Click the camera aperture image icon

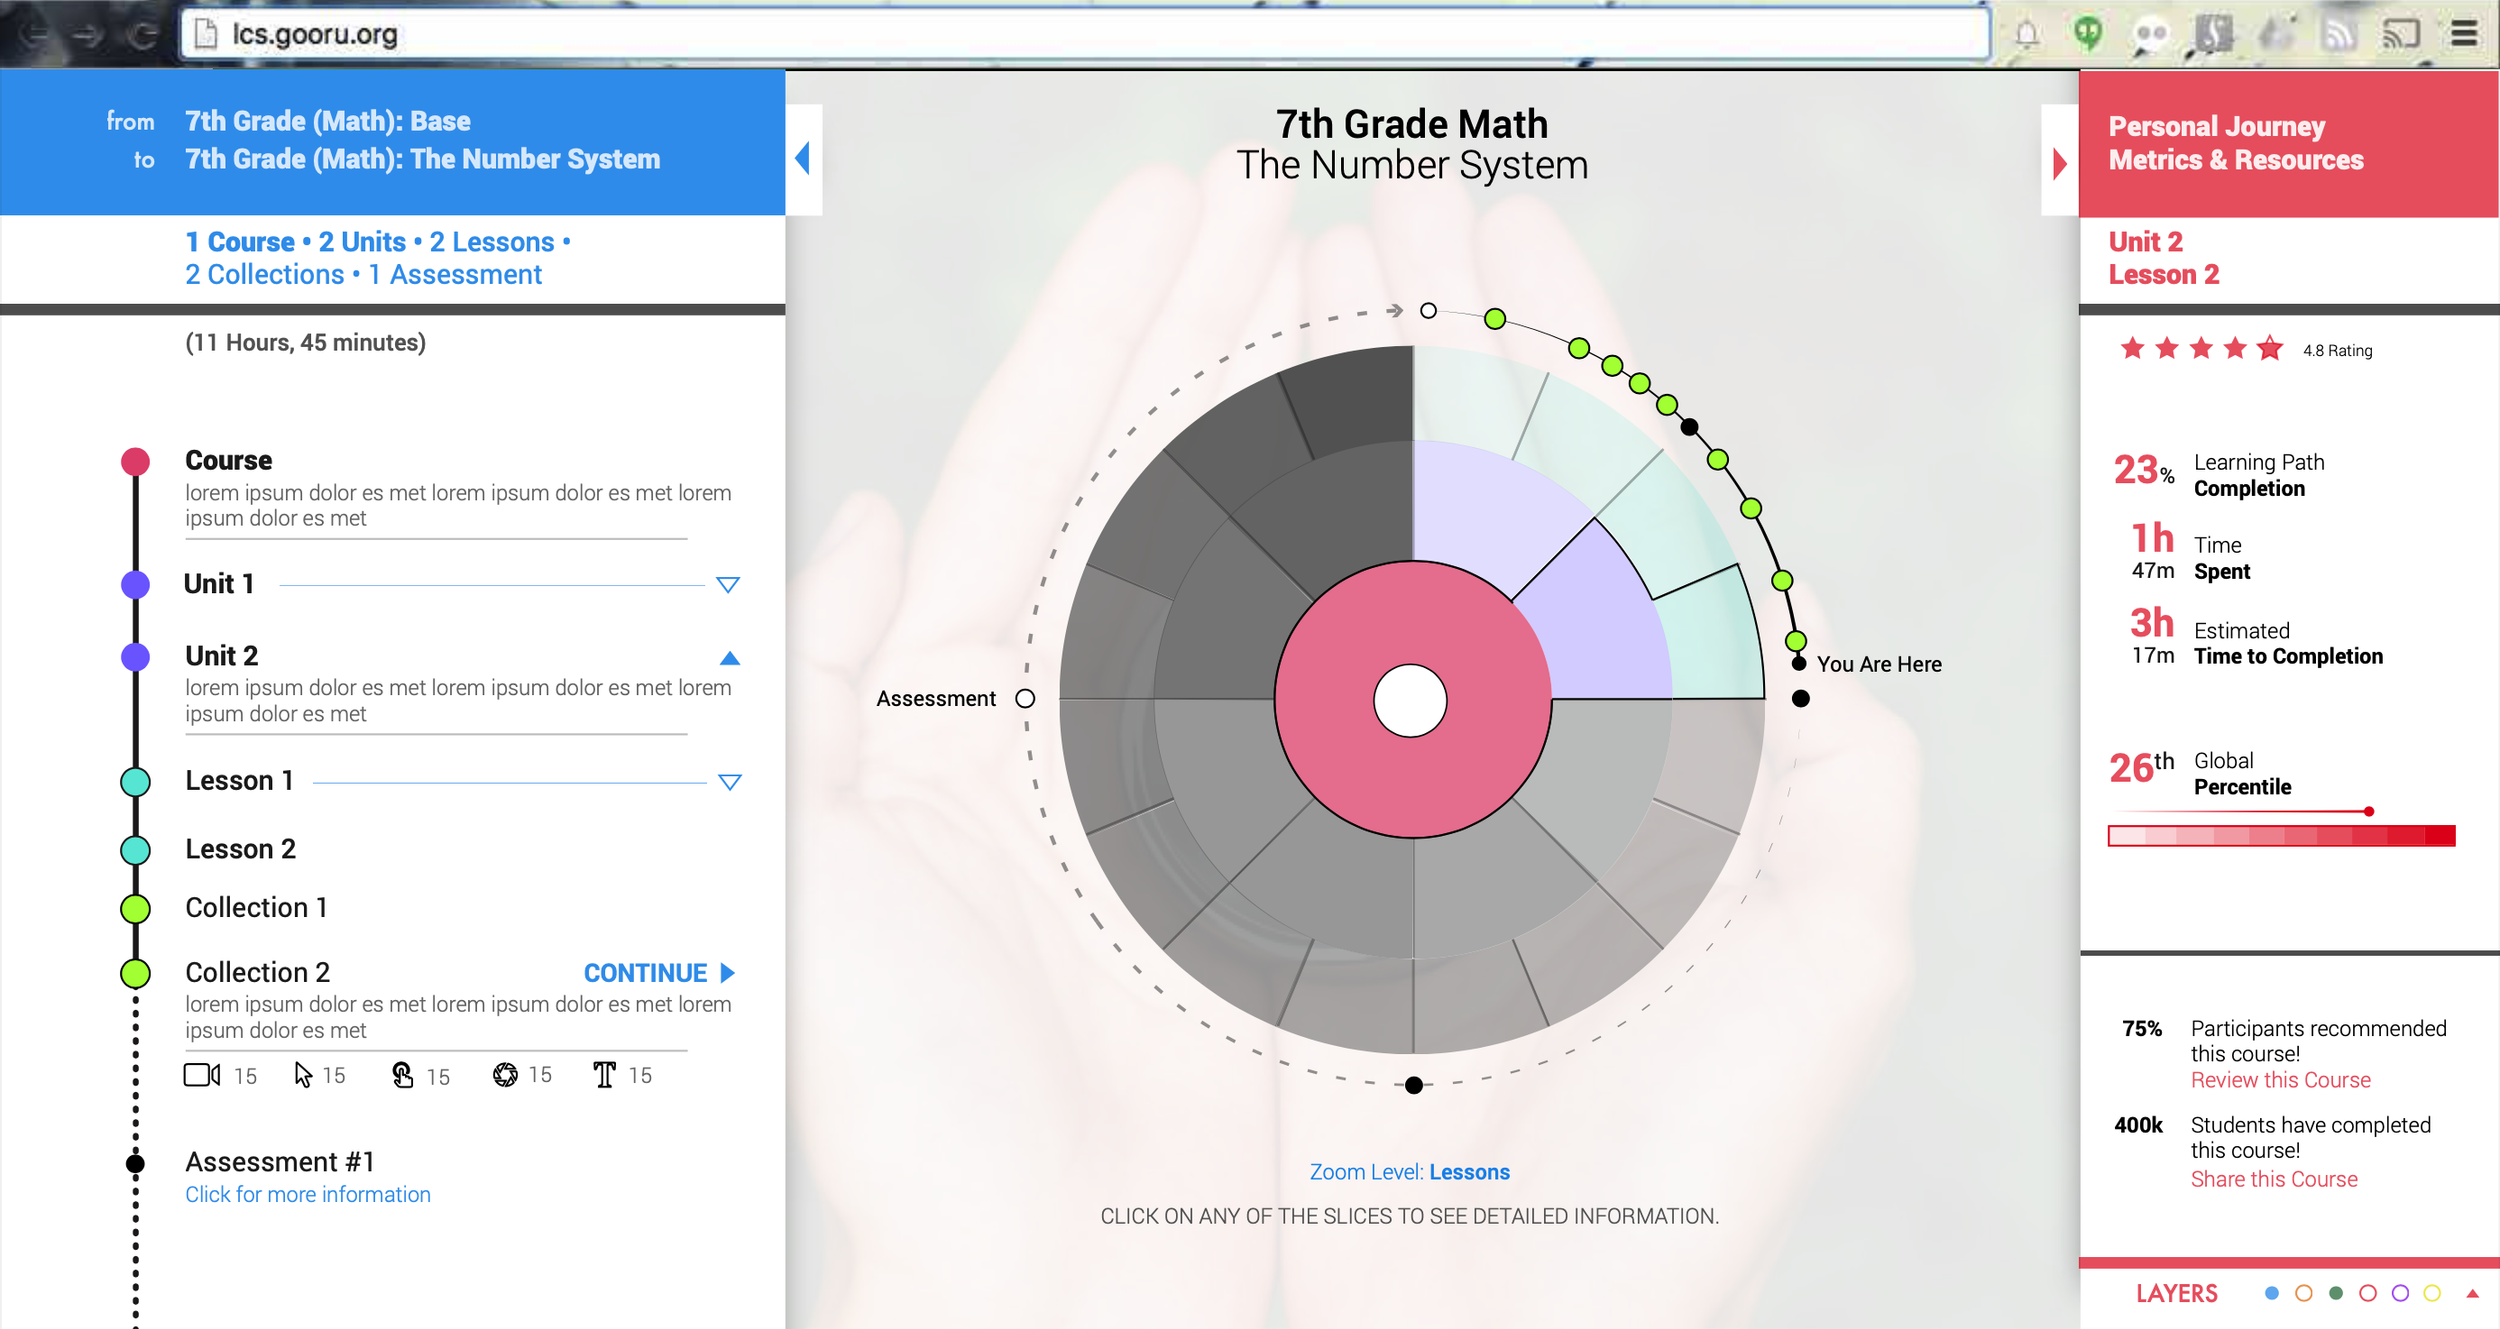[505, 1075]
